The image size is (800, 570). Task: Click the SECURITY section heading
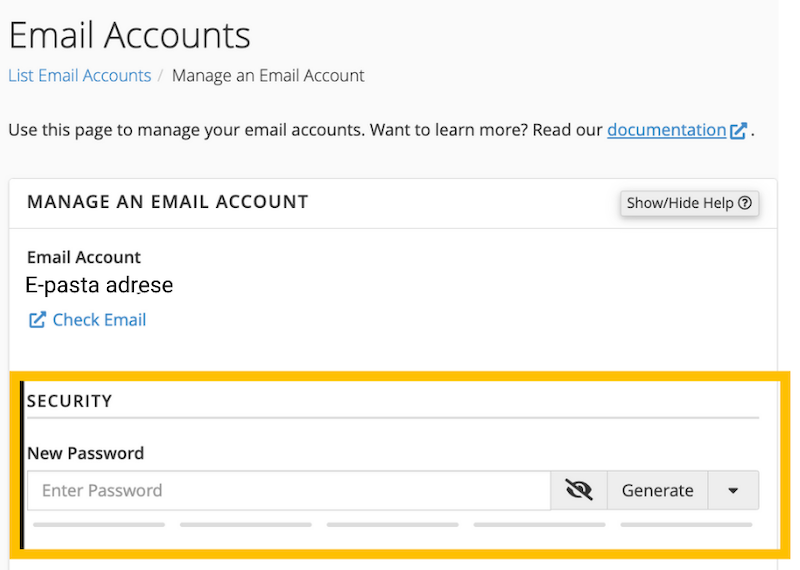coord(70,401)
